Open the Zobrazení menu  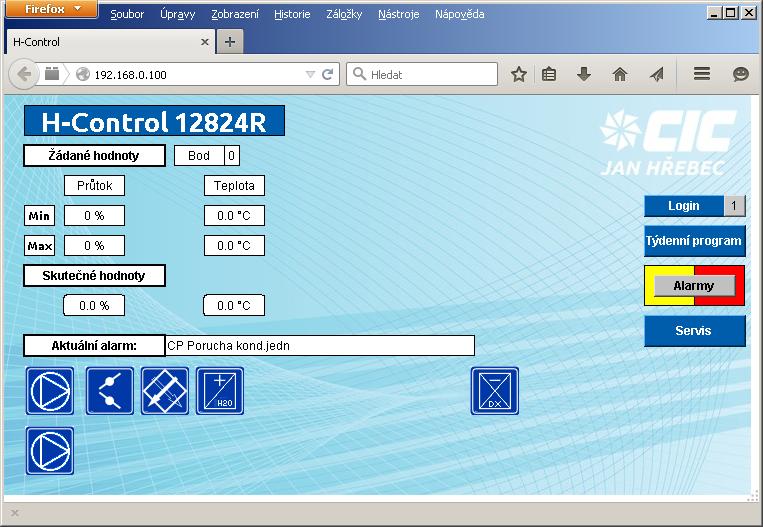coord(235,14)
